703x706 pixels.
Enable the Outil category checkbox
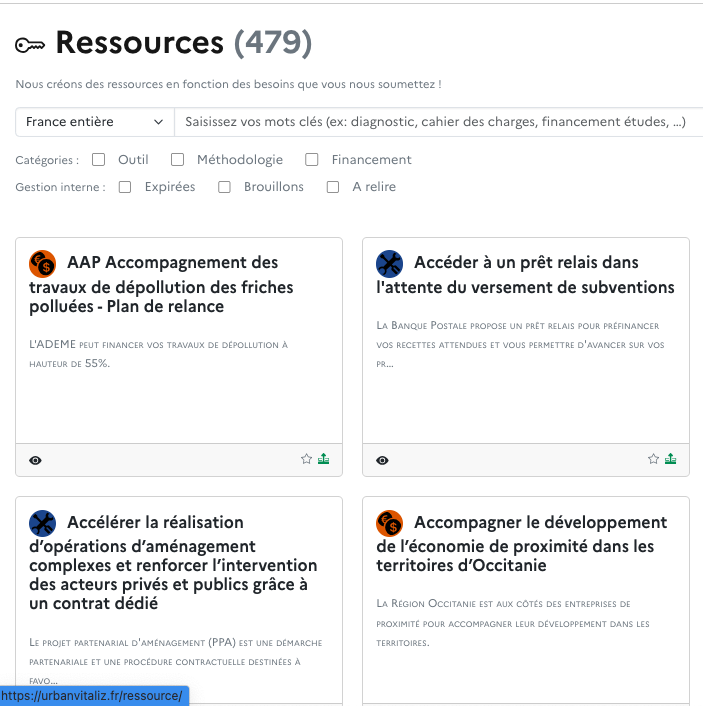pos(99,159)
